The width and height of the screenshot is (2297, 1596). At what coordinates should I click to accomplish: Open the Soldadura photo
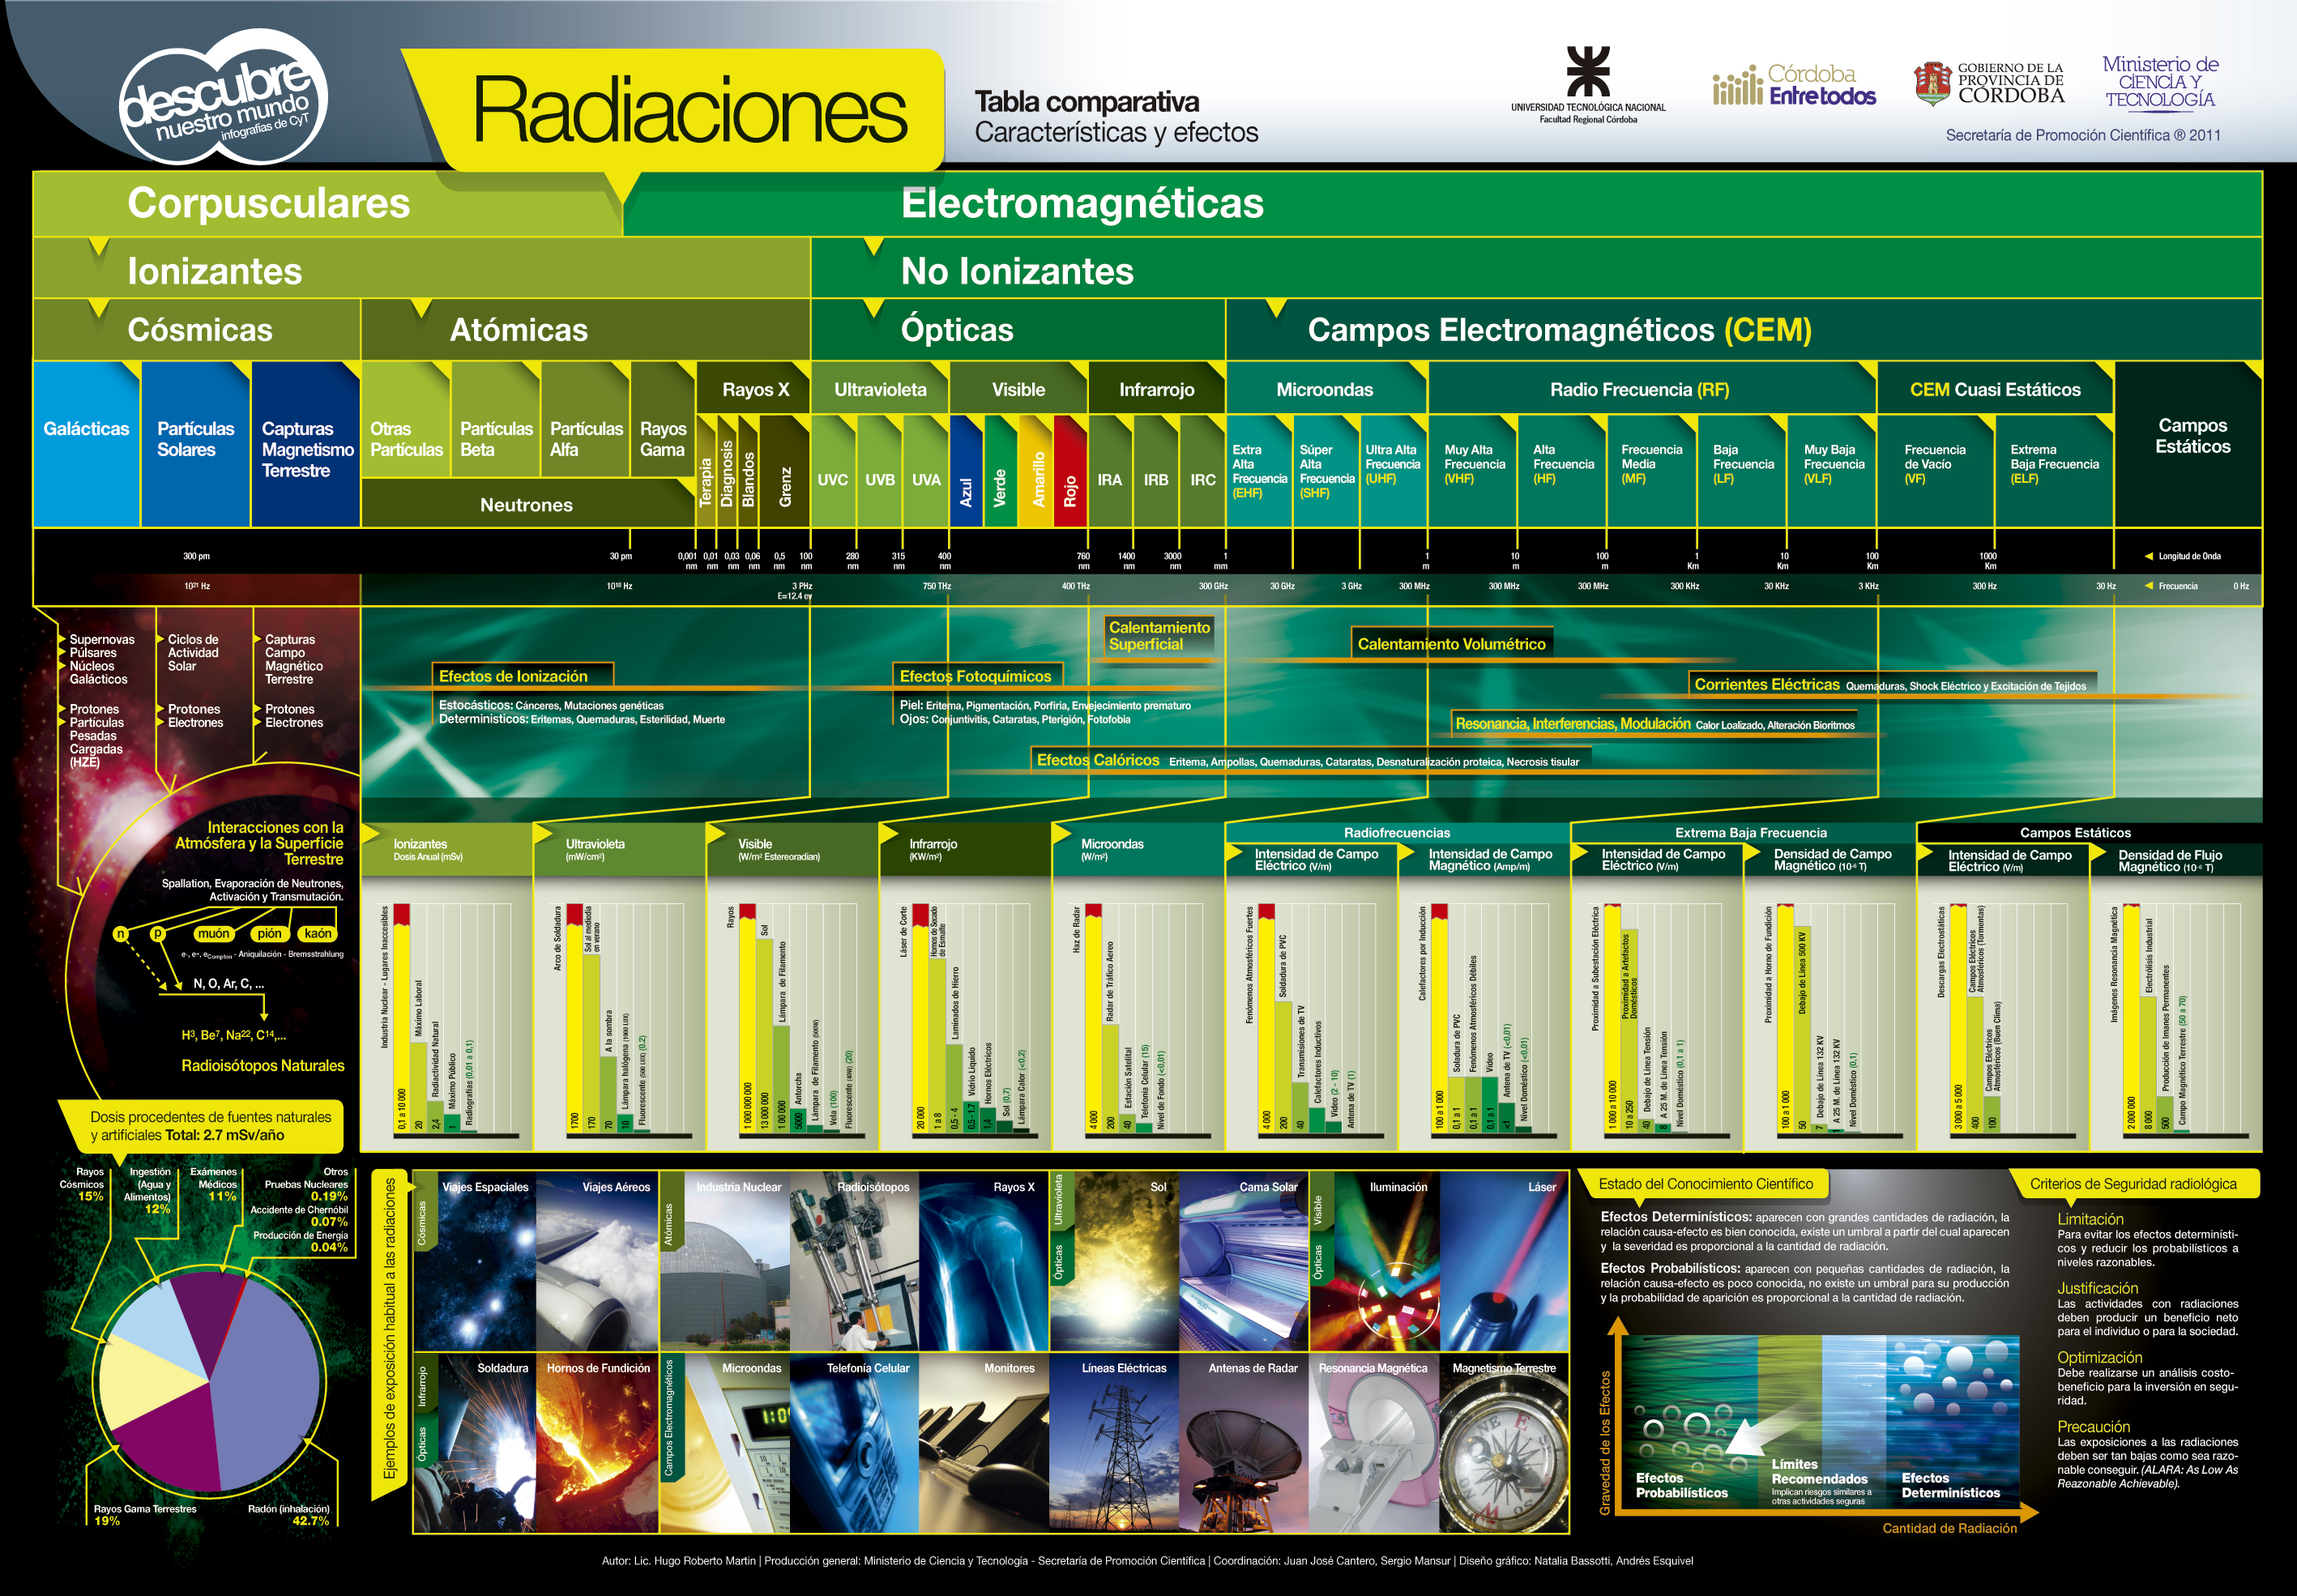[475, 1443]
